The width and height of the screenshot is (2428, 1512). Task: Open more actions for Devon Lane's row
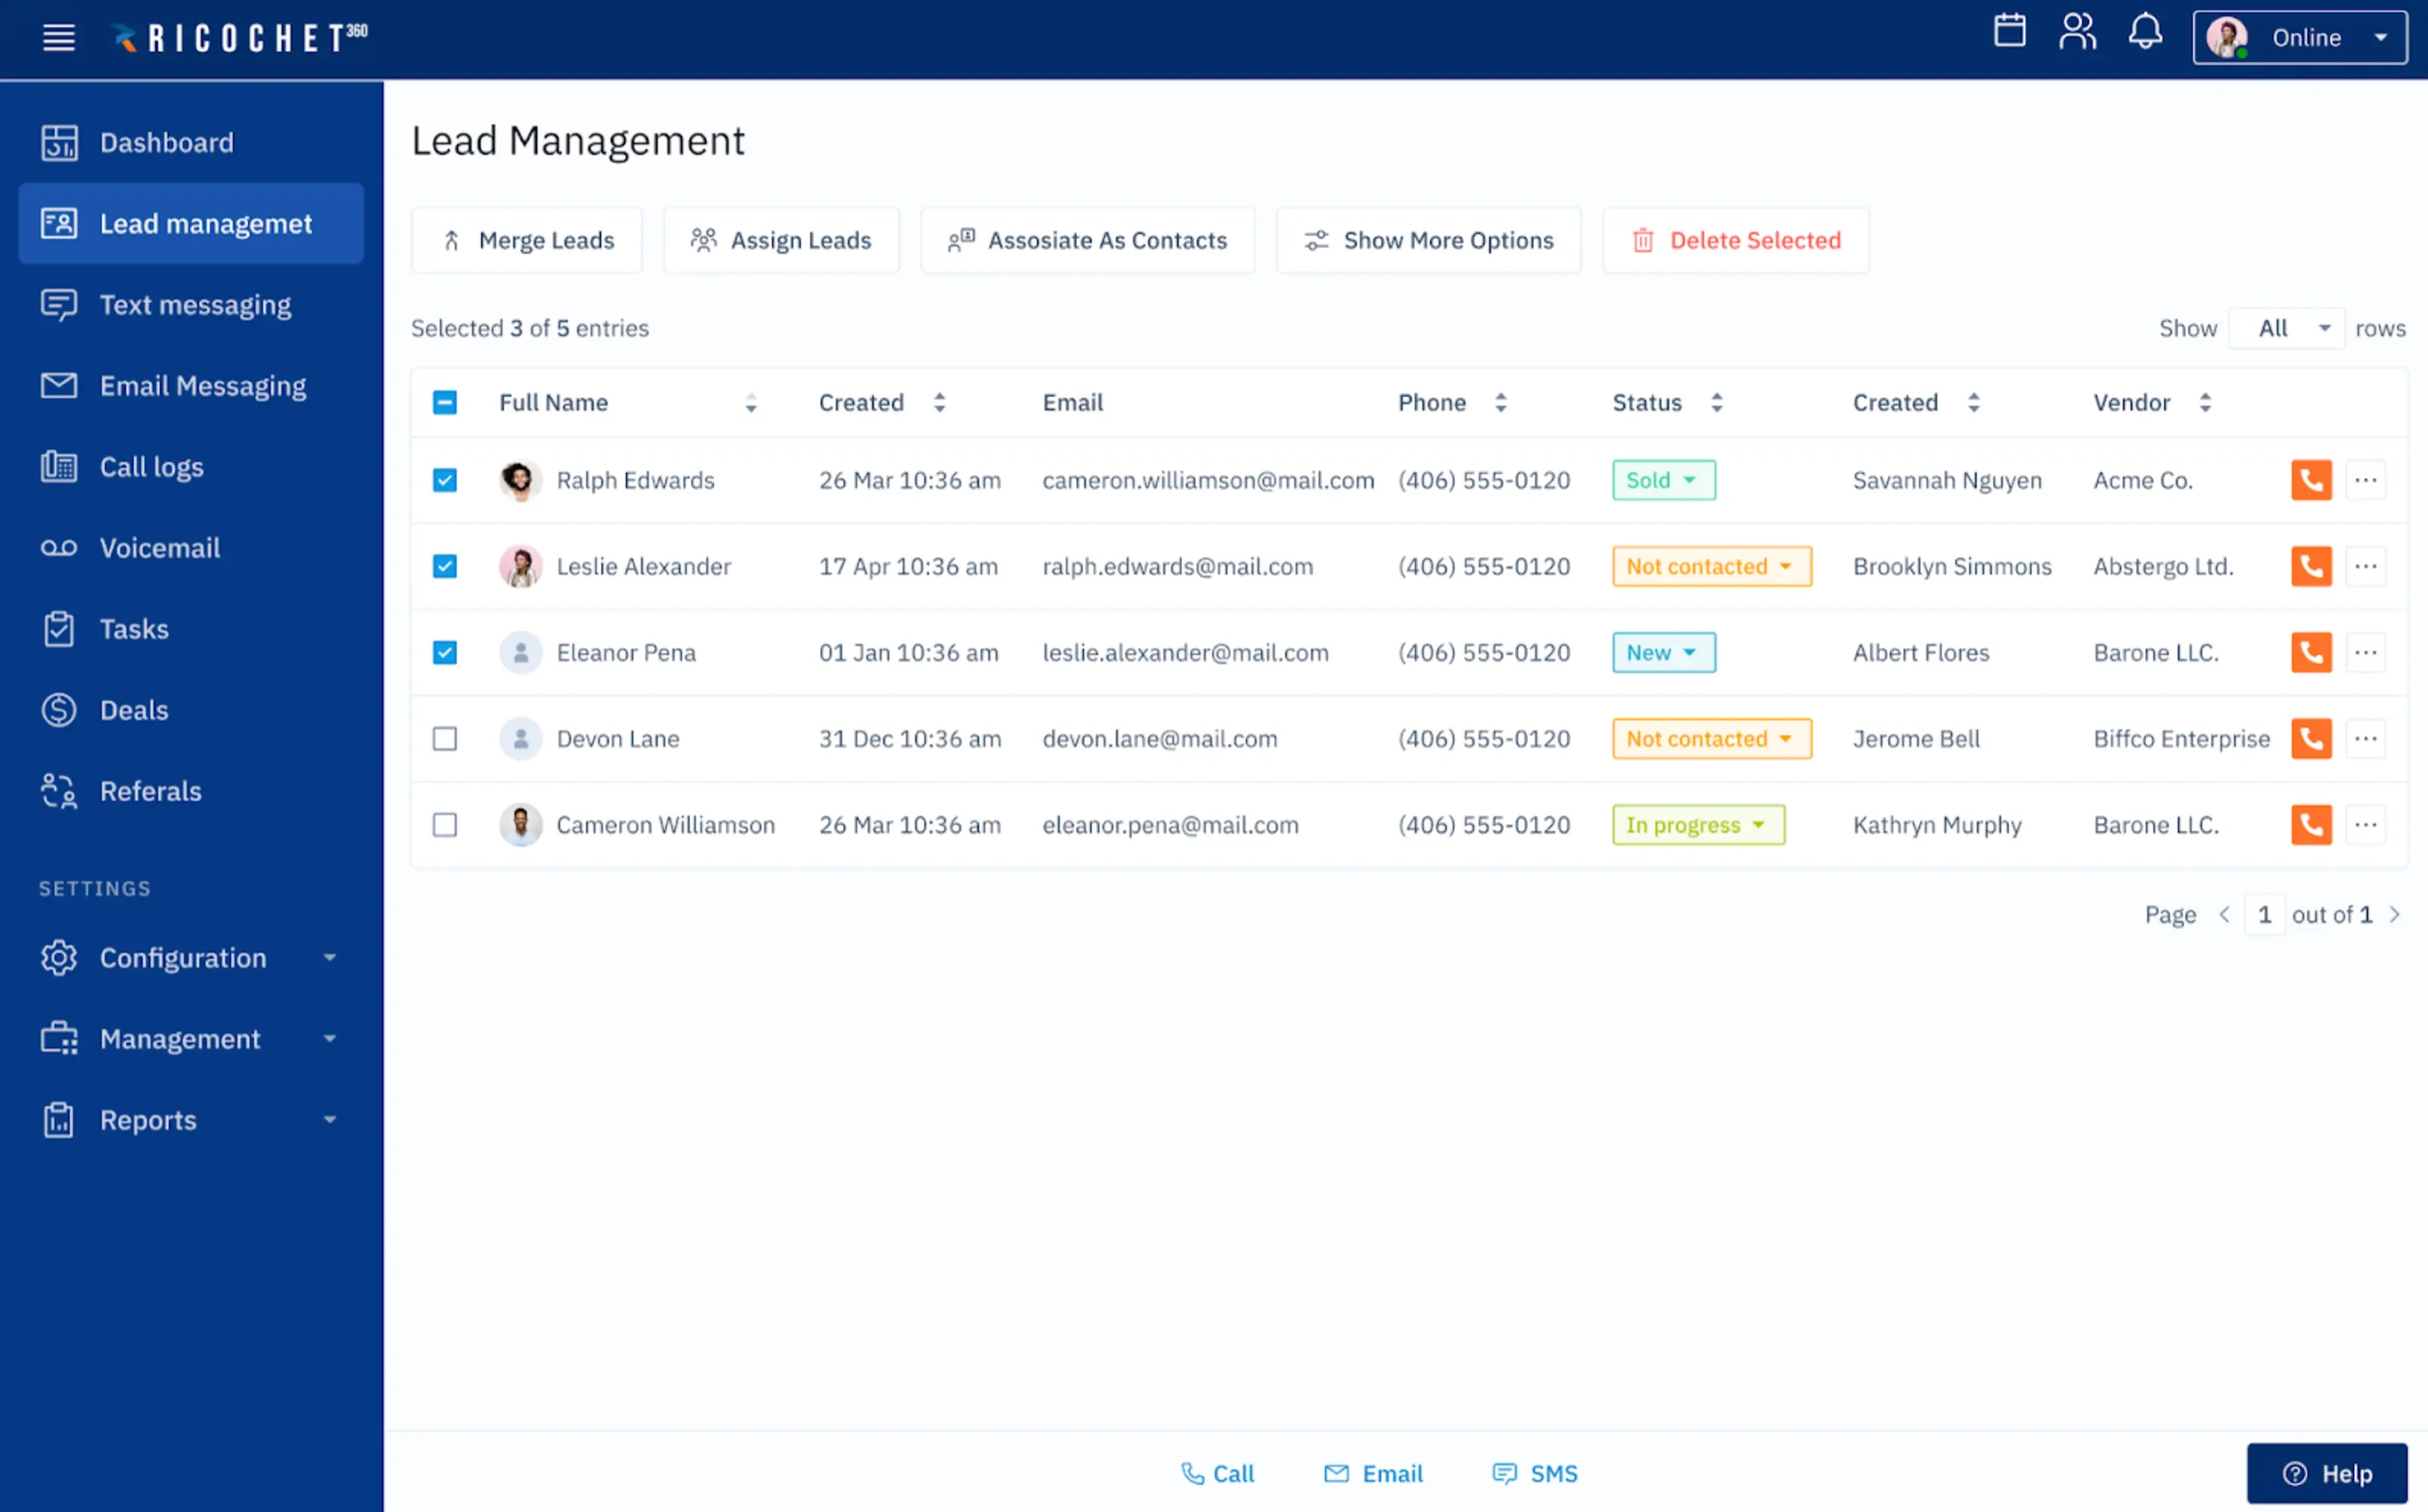(x=2366, y=738)
